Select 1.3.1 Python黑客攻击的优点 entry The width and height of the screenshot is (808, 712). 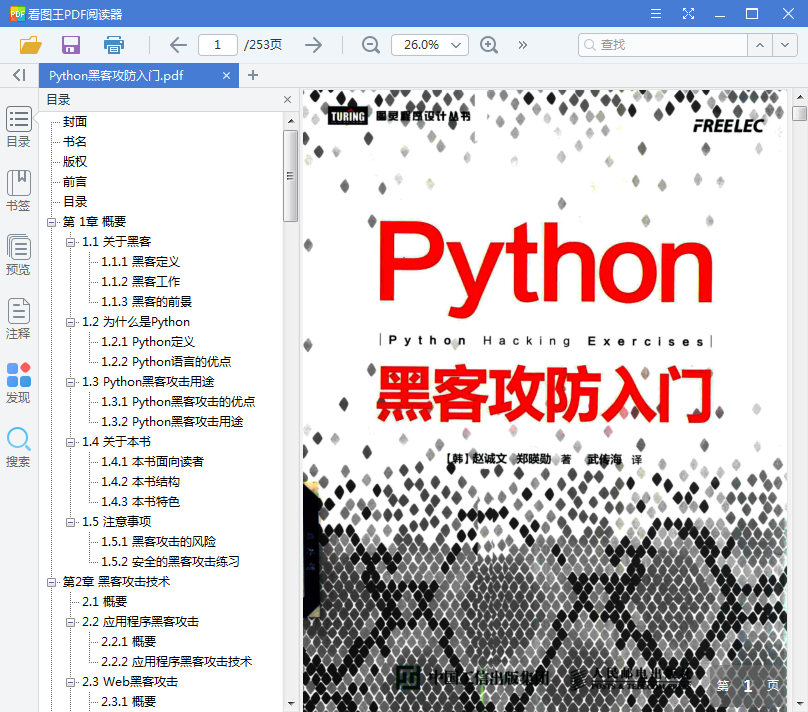coord(178,402)
